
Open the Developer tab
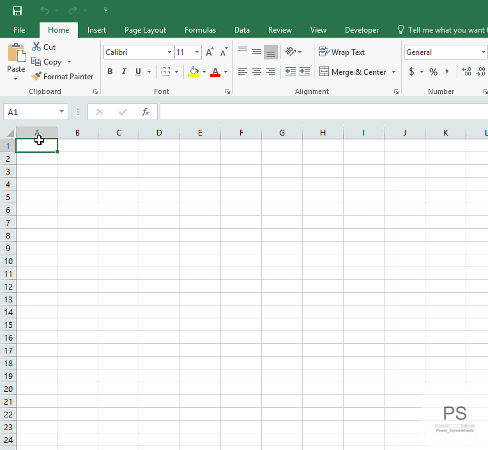[362, 30]
